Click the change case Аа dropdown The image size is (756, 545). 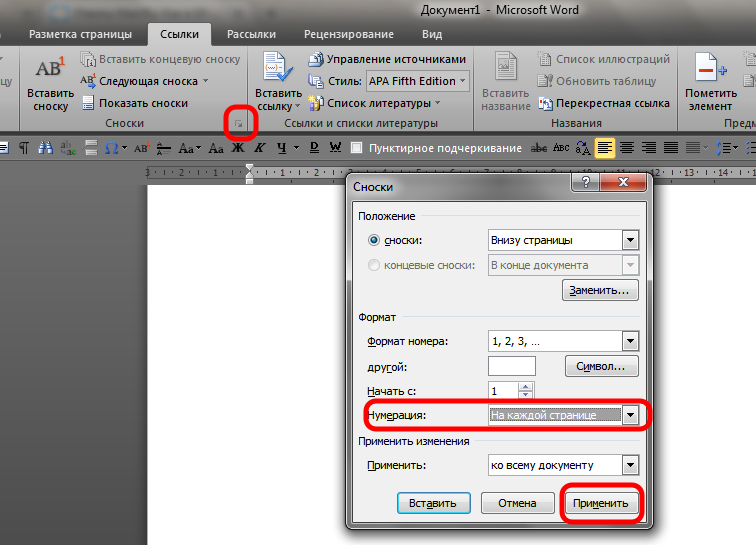click(x=189, y=148)
